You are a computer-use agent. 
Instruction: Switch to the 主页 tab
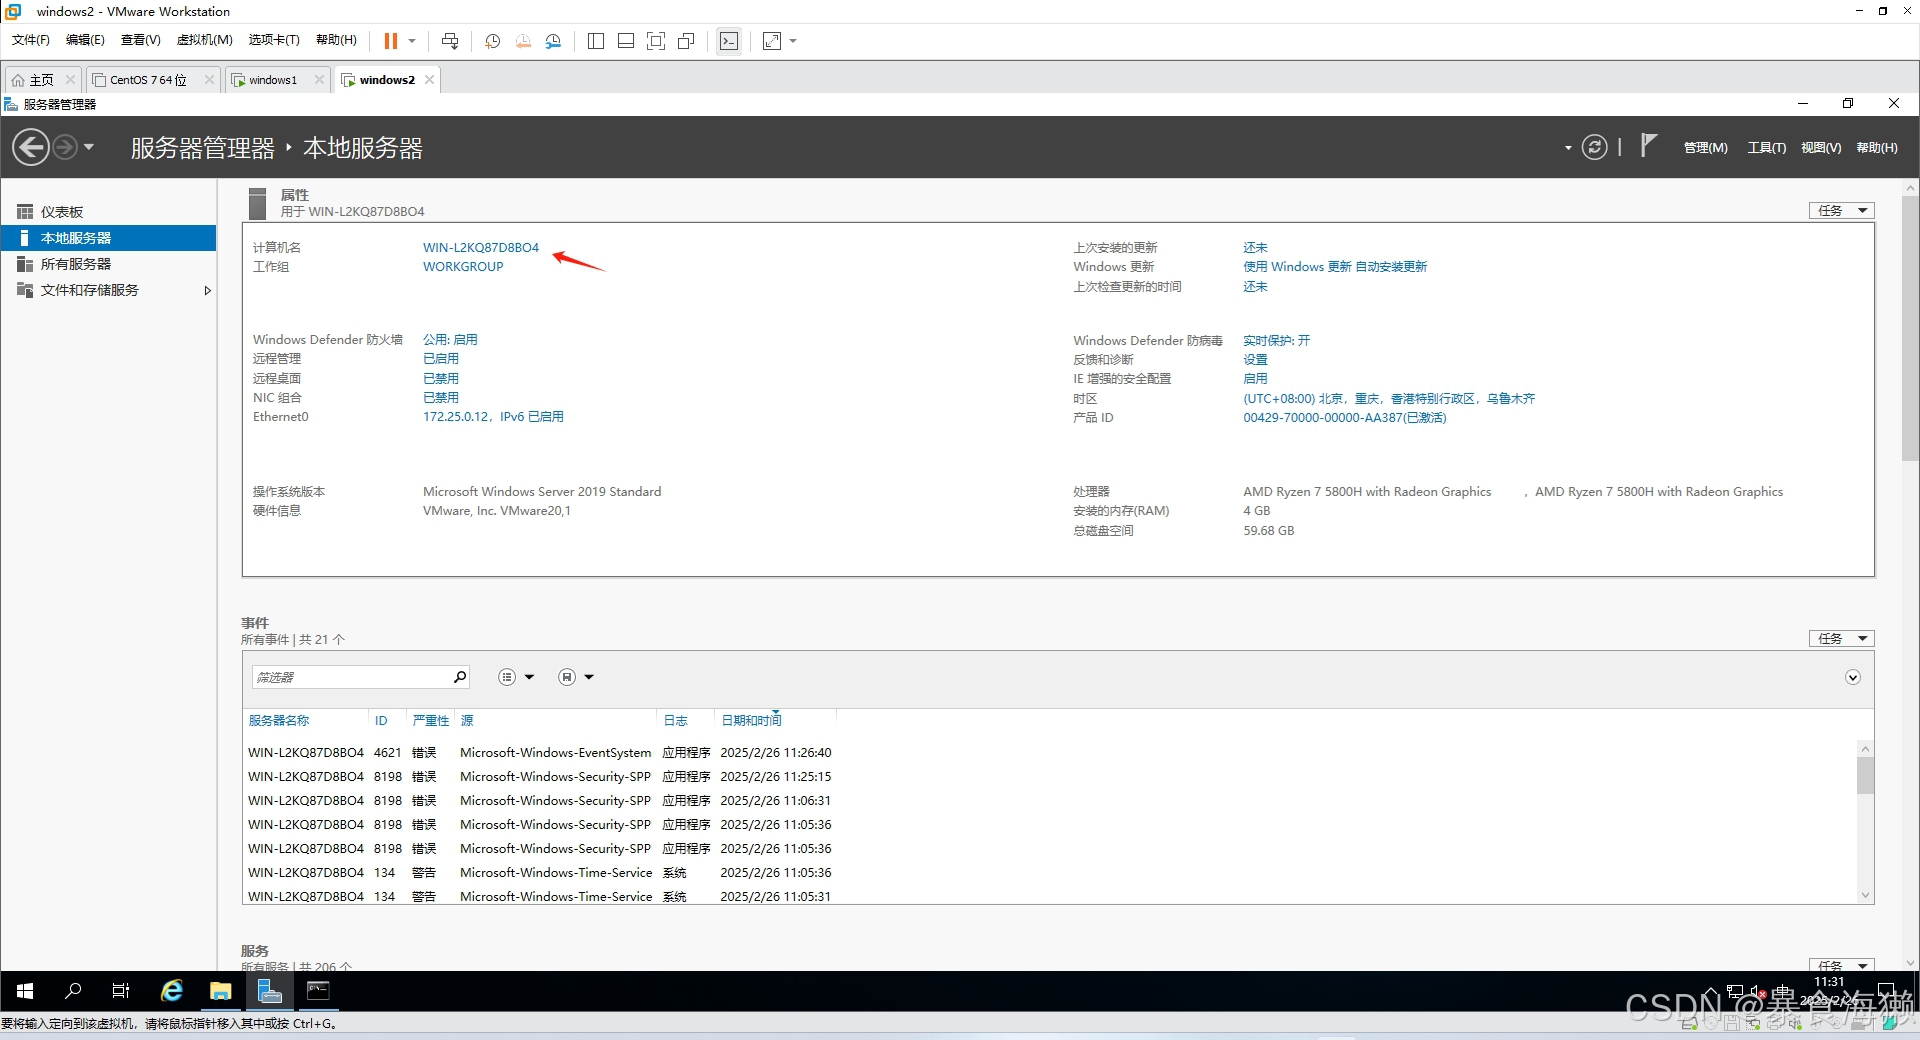[x=40, y=80]
